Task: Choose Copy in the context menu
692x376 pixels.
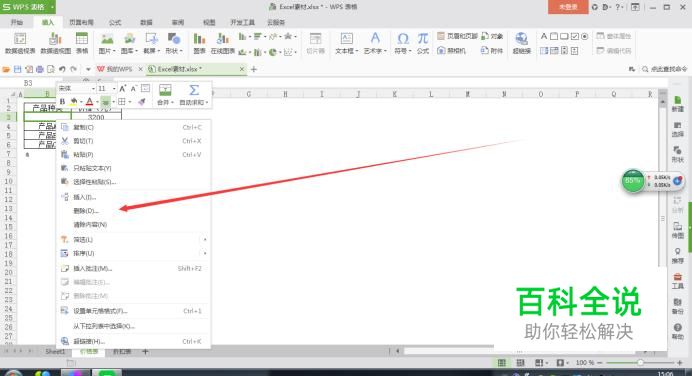Action: coord(133,127)
